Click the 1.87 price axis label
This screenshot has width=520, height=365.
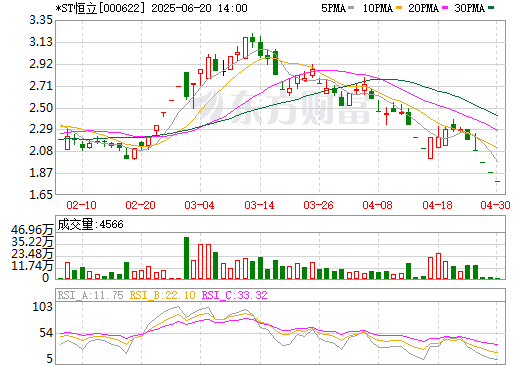tap(41, 173)
